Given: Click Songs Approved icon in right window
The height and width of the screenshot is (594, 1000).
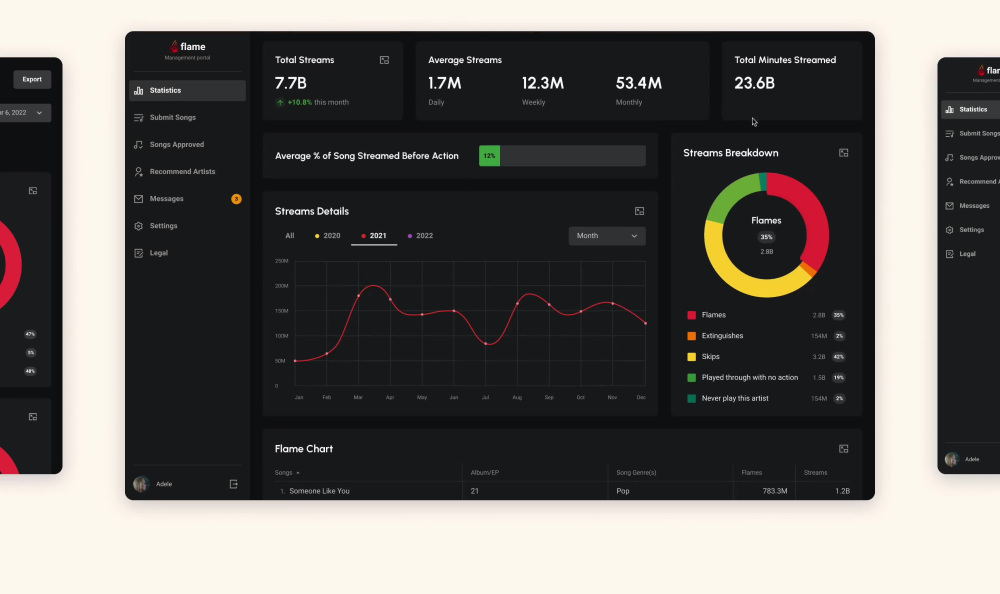Looking at the screenshot, I should tap(950, 158).
